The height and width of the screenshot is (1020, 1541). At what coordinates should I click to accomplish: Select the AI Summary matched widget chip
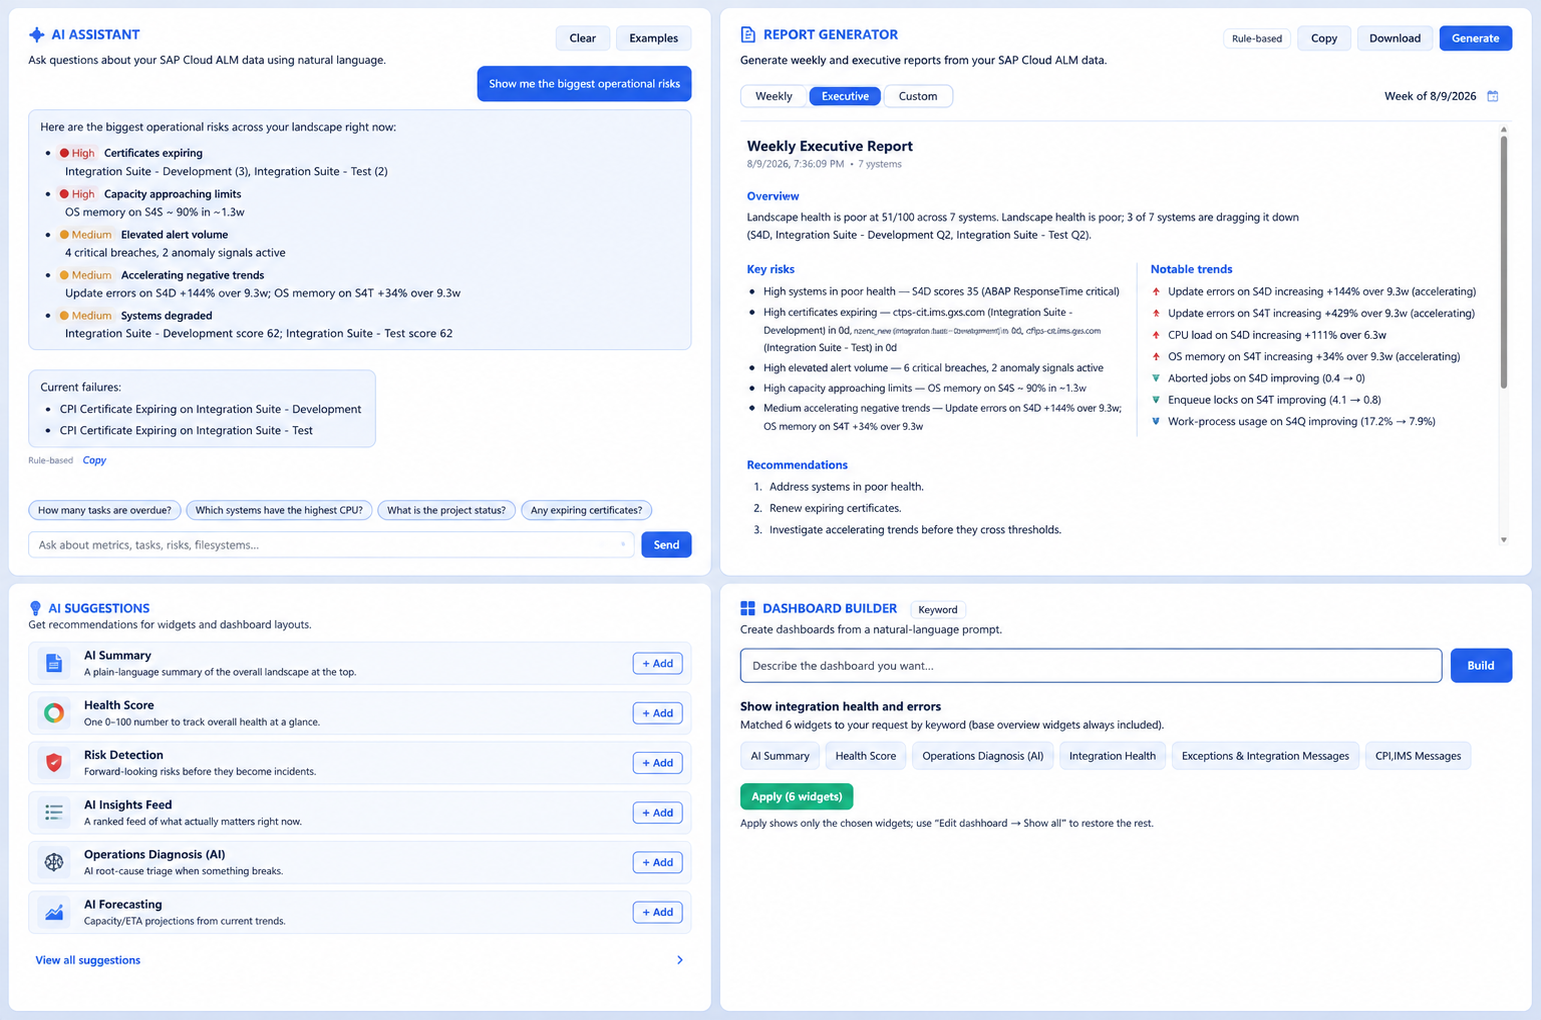coord(780,756)
